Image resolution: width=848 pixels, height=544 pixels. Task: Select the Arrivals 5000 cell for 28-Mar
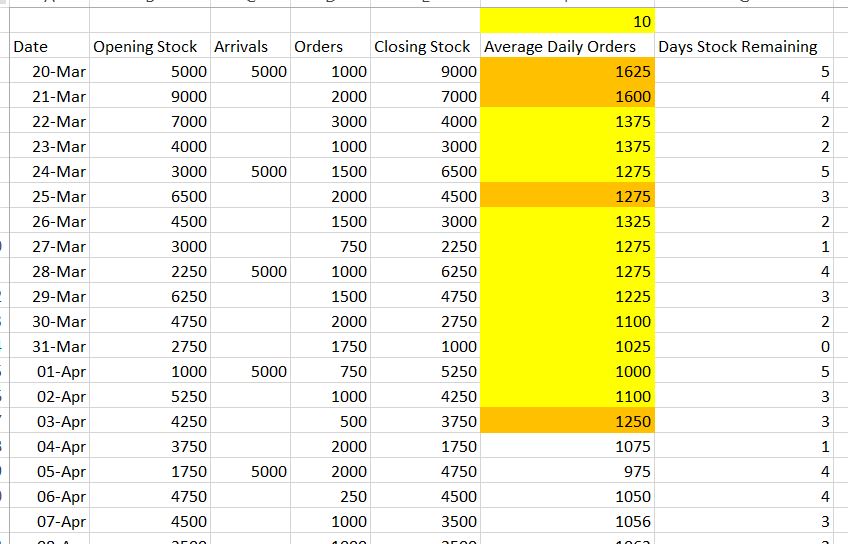tap(250, 271)
